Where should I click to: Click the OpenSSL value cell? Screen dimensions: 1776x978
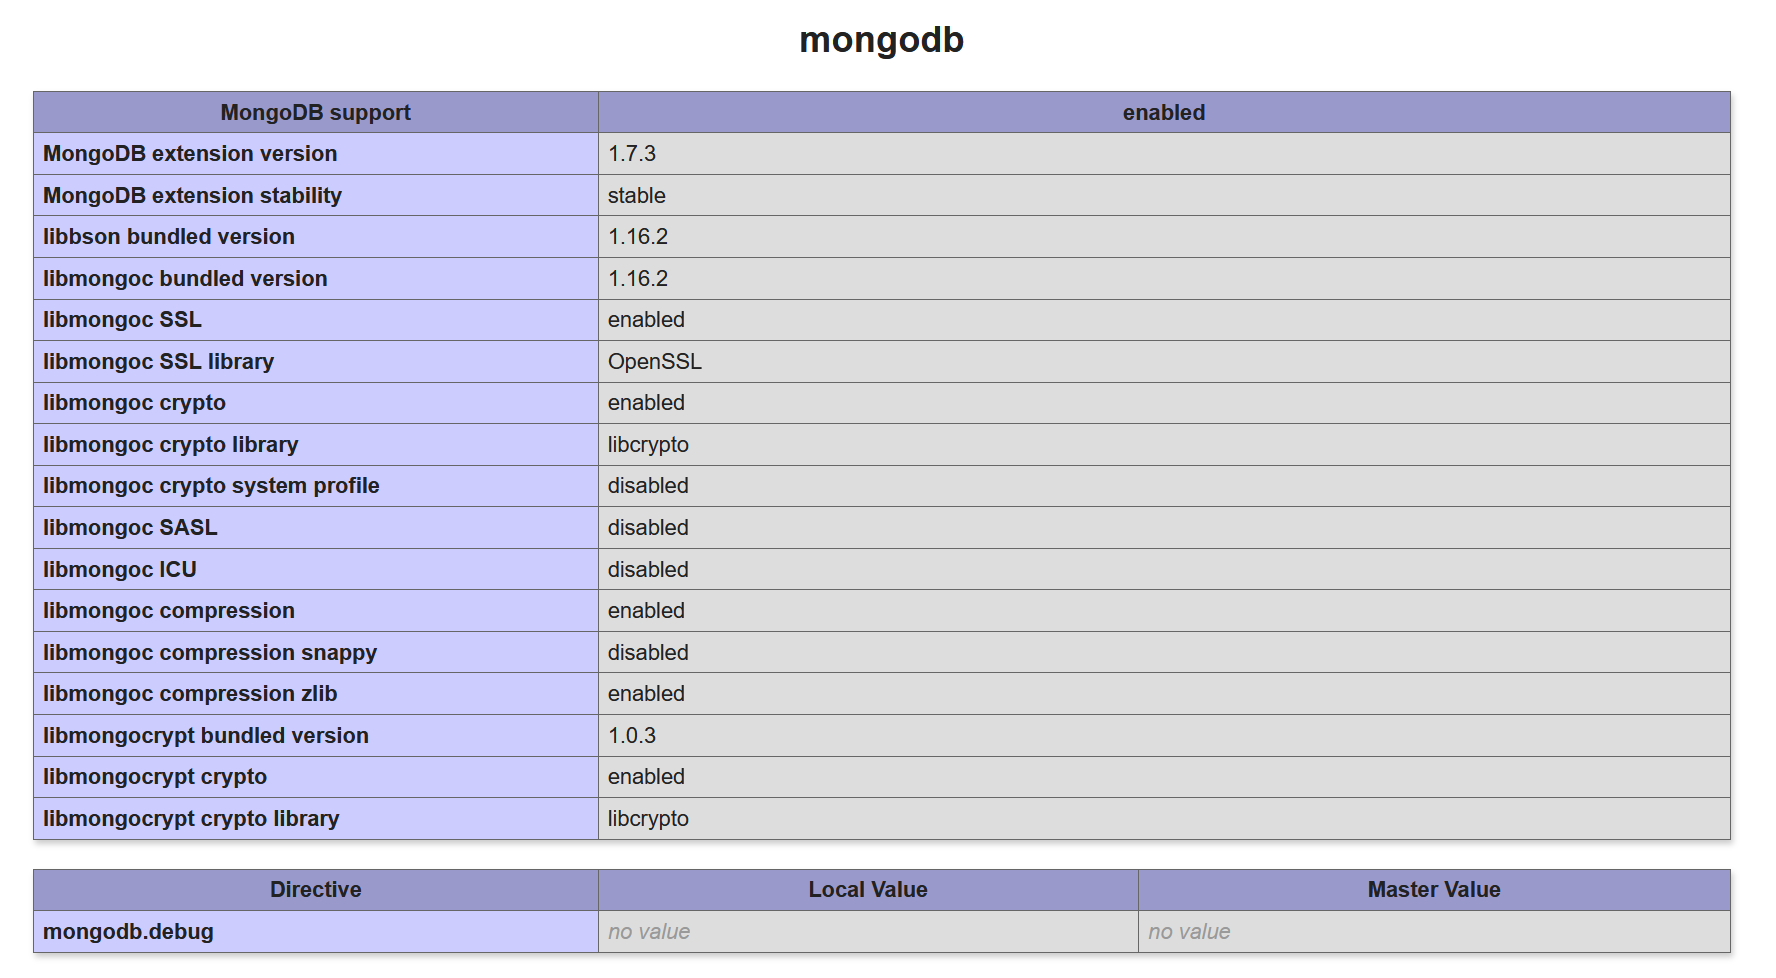655,362
